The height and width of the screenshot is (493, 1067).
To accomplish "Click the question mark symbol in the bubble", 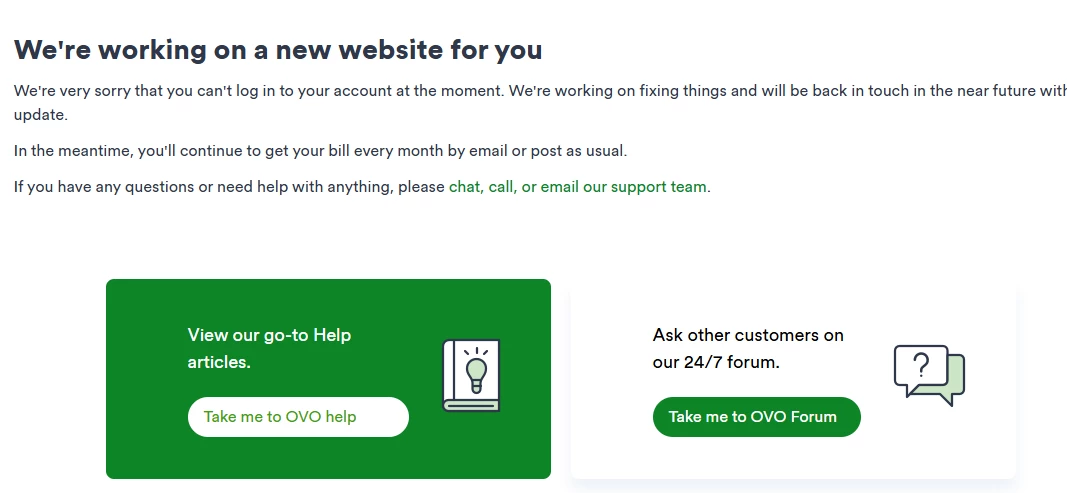I will (x=921, y=364).
